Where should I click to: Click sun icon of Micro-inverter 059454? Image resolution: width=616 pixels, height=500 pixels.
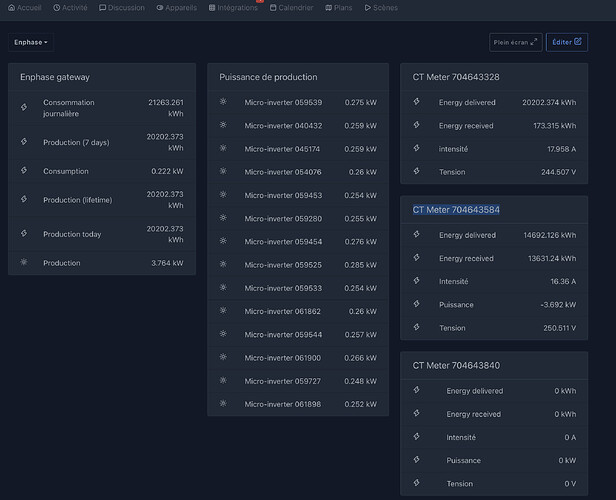point(223,241)
